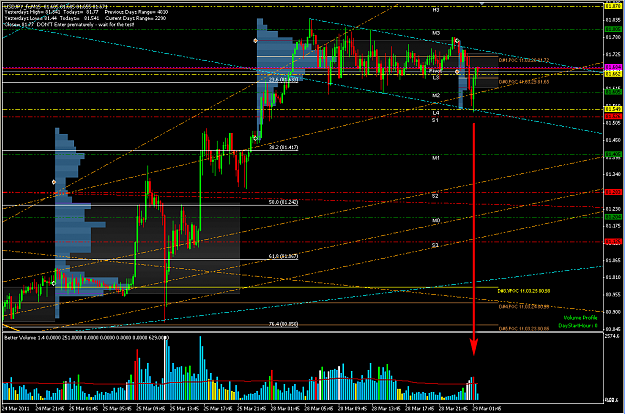Click the 28 Mar 17:45 time label

(x=420, y=408)
